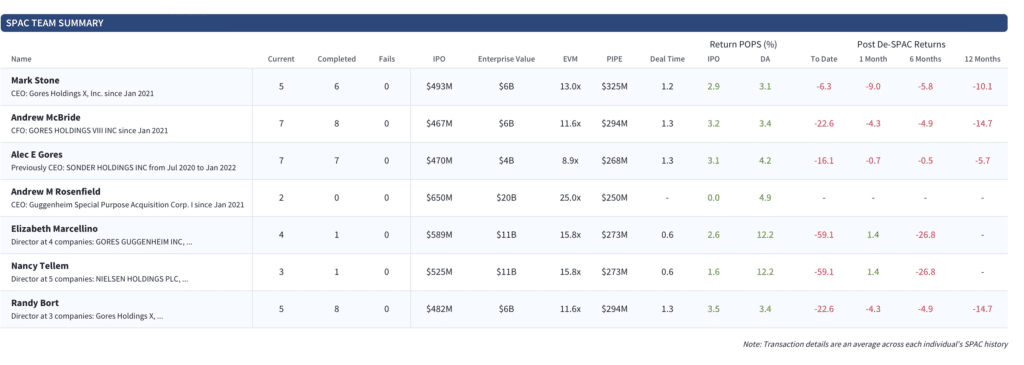Open Randy Bort profile name
The width and height of the screenshot is (1024, 365).
click(x=35, y=304)
